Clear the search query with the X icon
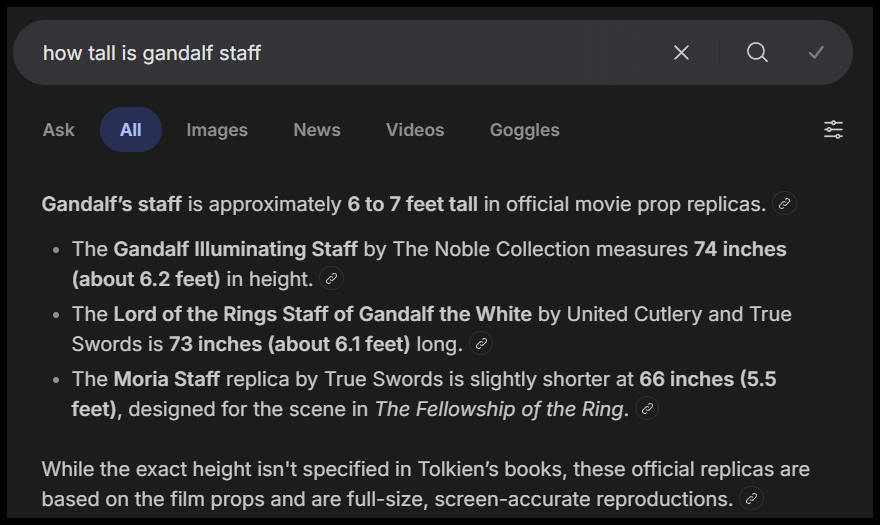This screenshot has height=525, width=880. (681, 53)
